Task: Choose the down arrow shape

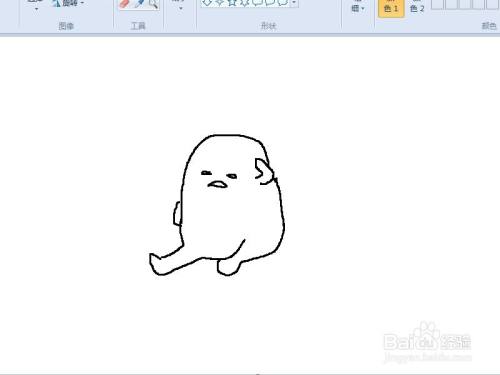Action: point(207,3)
